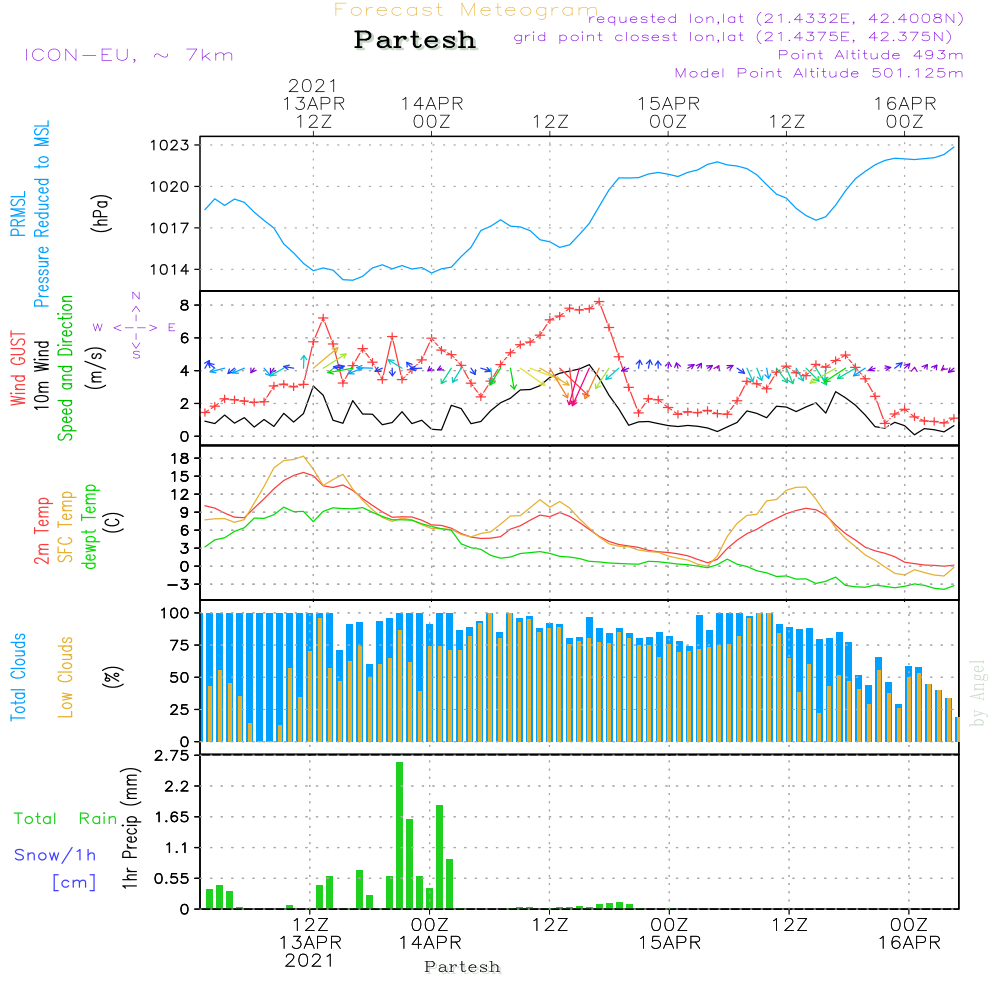Click the '[cm]' snow unit label
Image resolution: width=1000 pixels, height=1000 pixels.
(x=74, y=883)
